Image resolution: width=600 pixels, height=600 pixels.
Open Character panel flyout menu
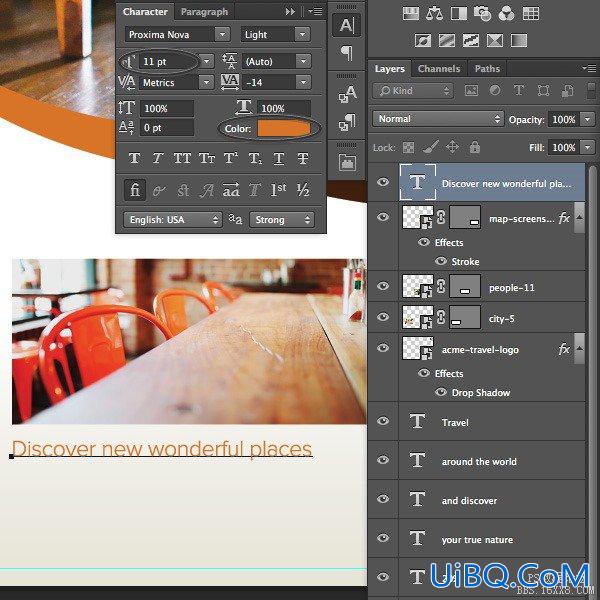pos(316,11)
